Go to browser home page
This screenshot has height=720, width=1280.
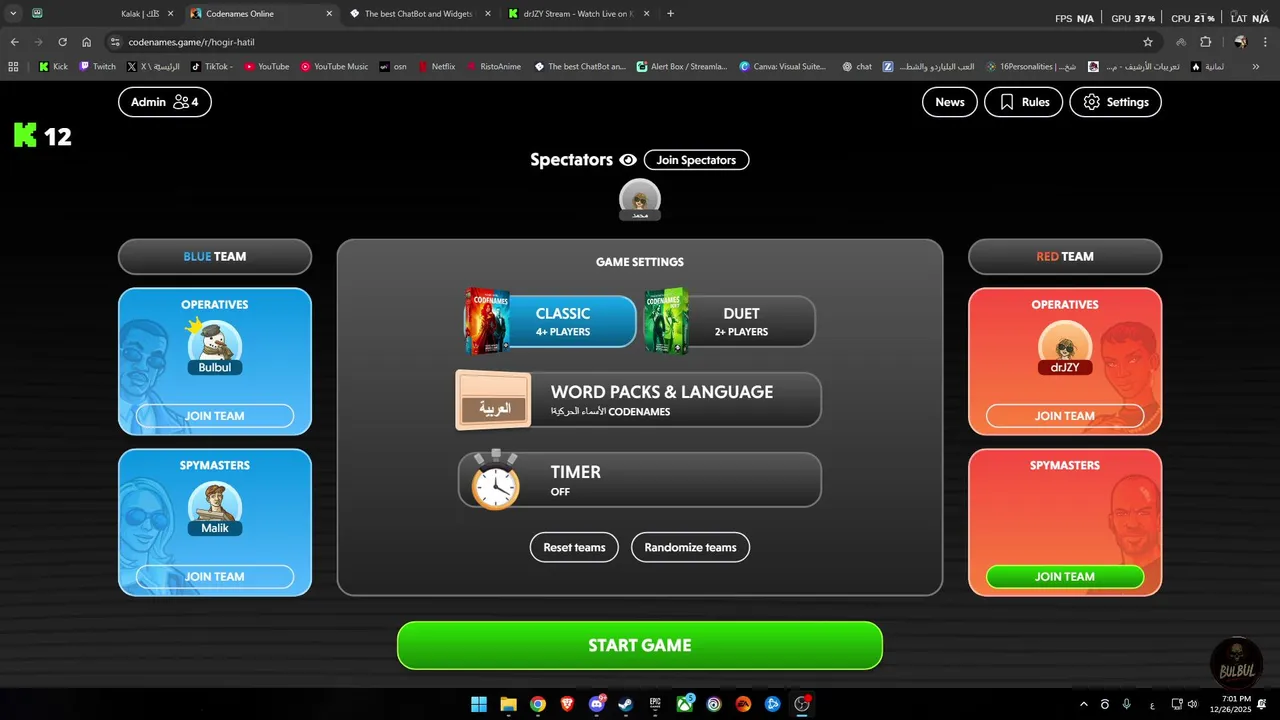(87, 42)
